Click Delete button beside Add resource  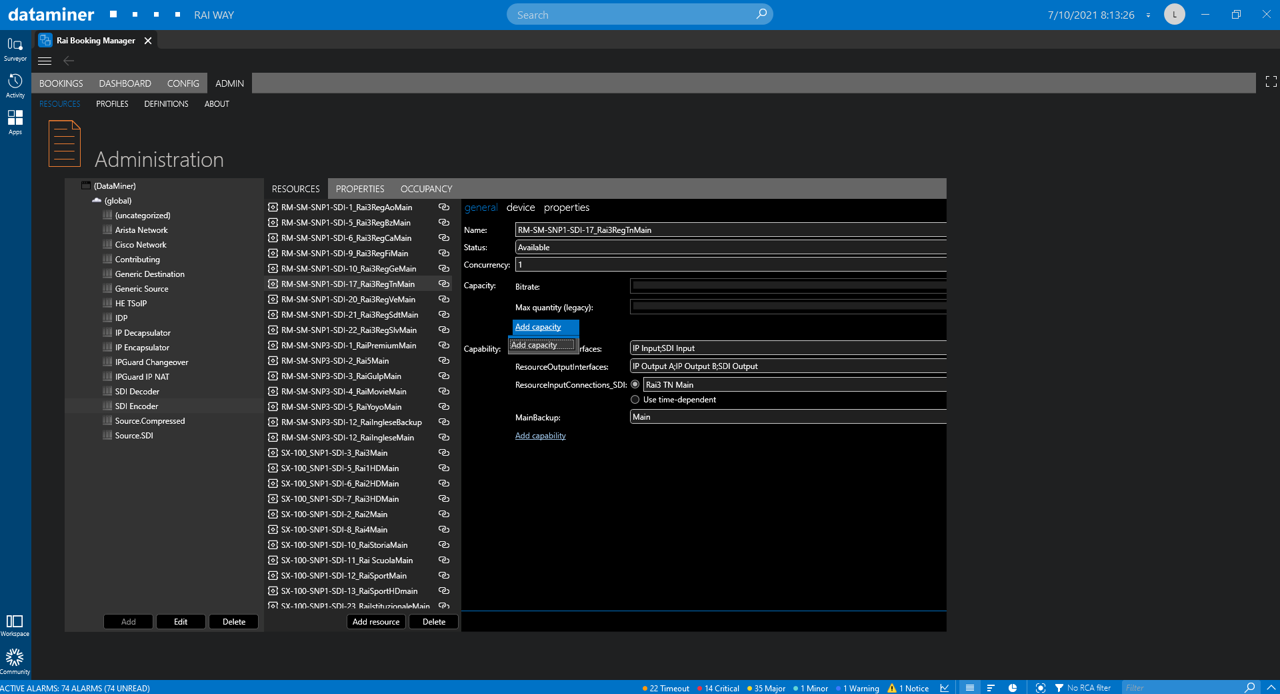434,622
